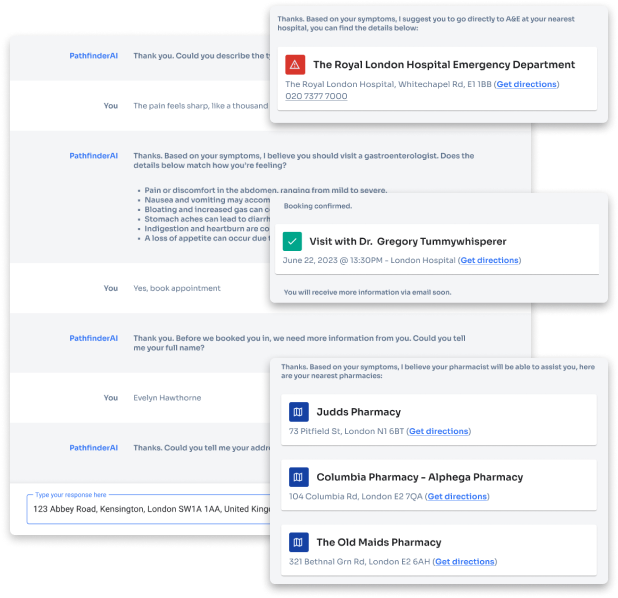Click the 'Yes, book appointment' message
The width and height of the screenshot is (618, 598).
tap(176, 288)
